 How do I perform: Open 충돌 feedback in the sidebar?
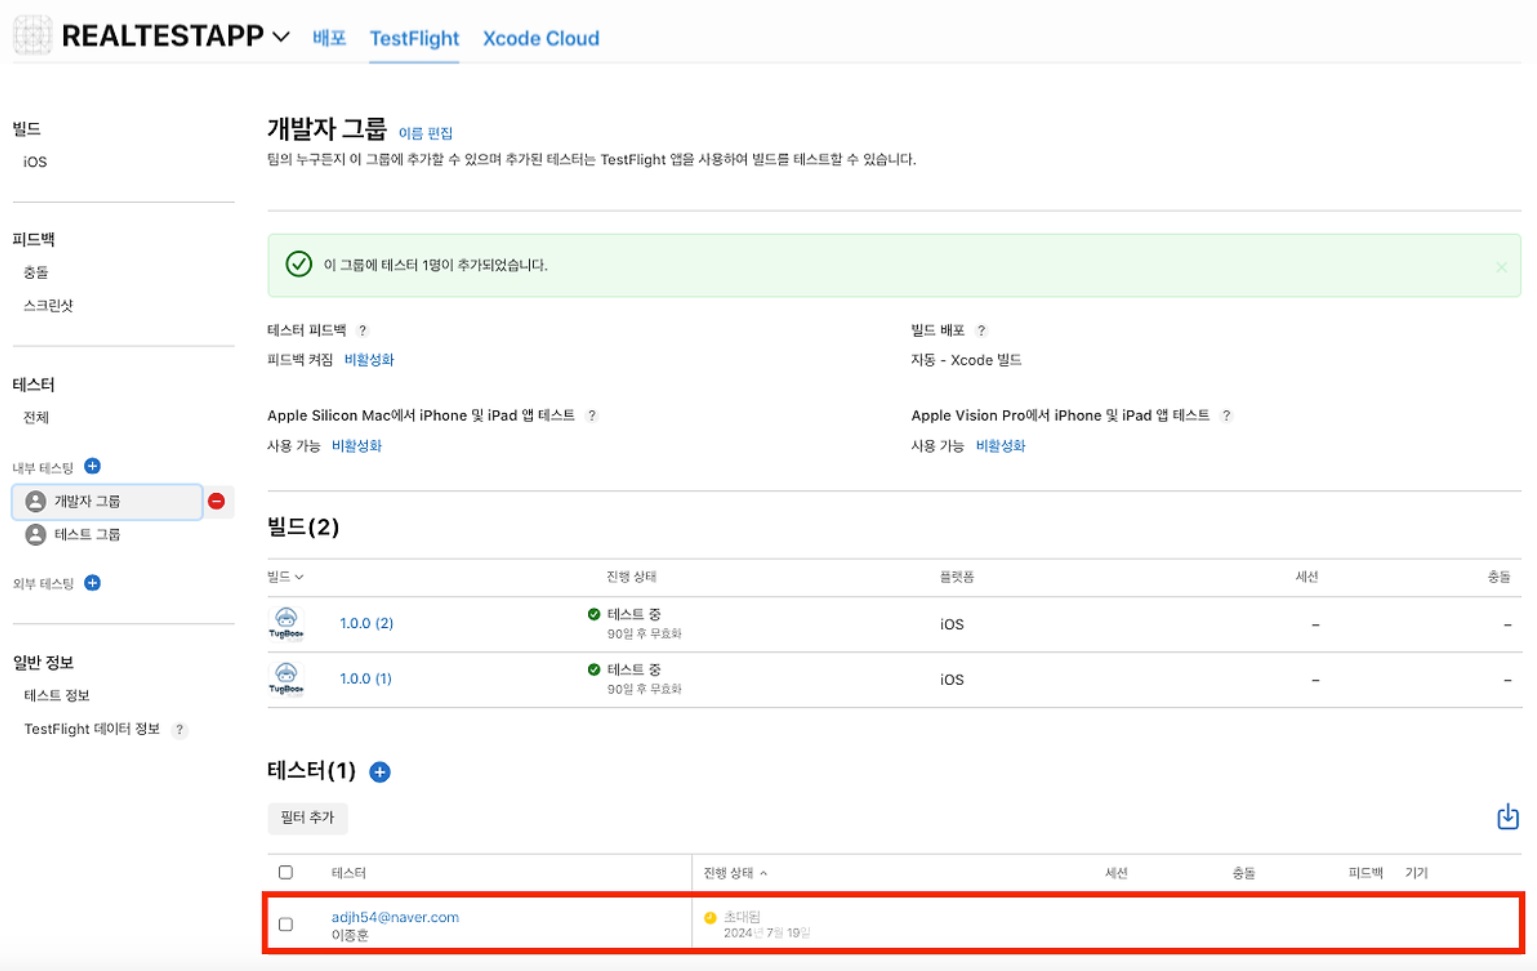pyautogui.click(x=36, y=272)
